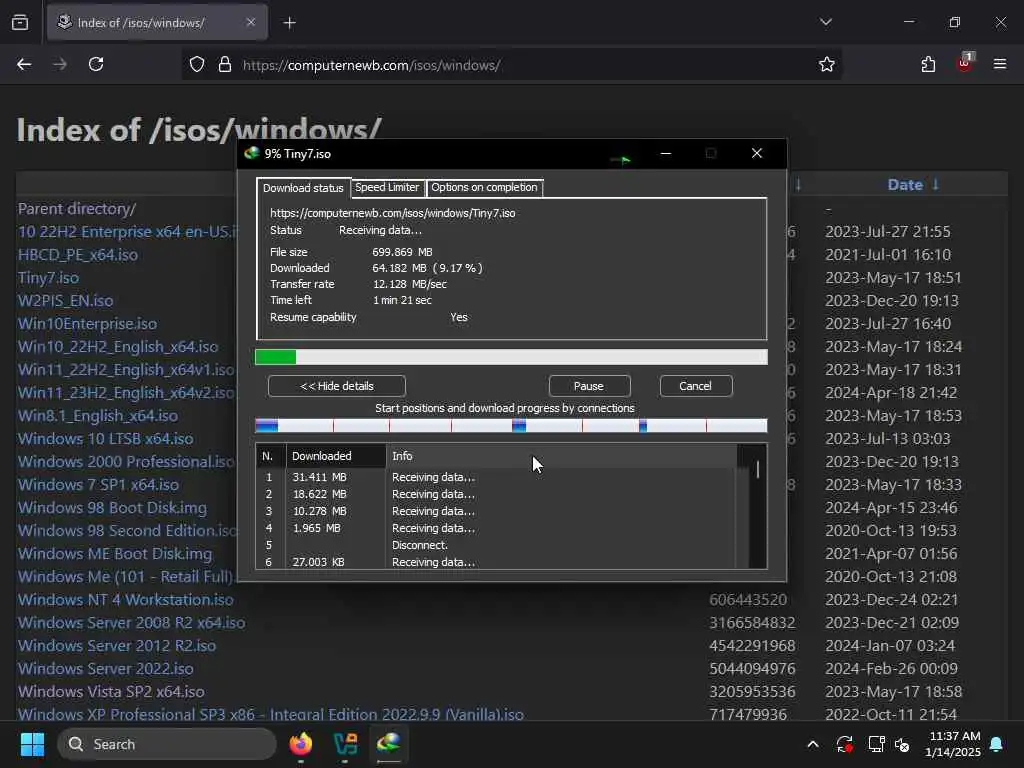
Task: Open Win10Enterprise.iso link
Action: (x=88, y=324)
